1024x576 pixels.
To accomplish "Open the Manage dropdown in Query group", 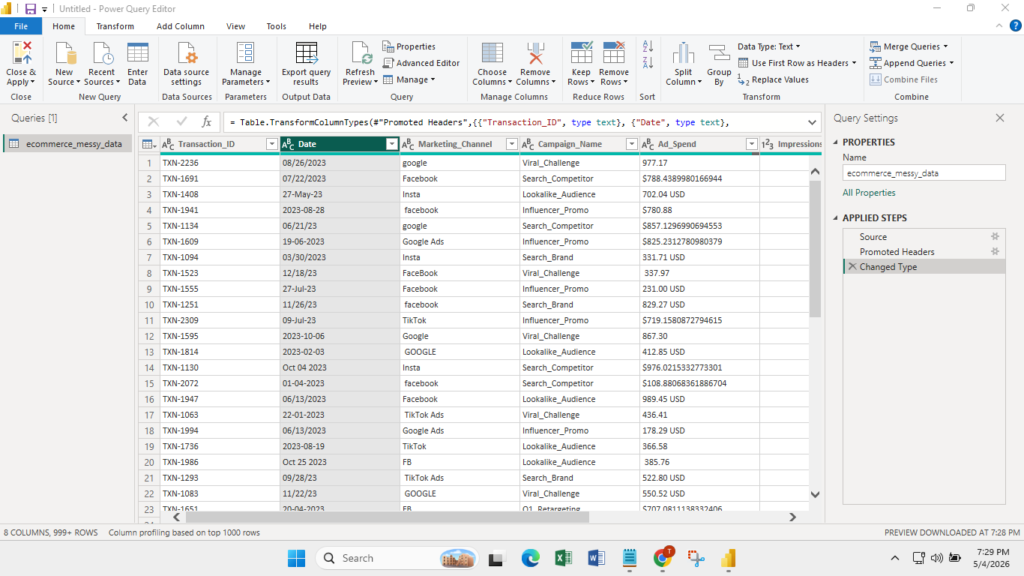I will (409, 80).
